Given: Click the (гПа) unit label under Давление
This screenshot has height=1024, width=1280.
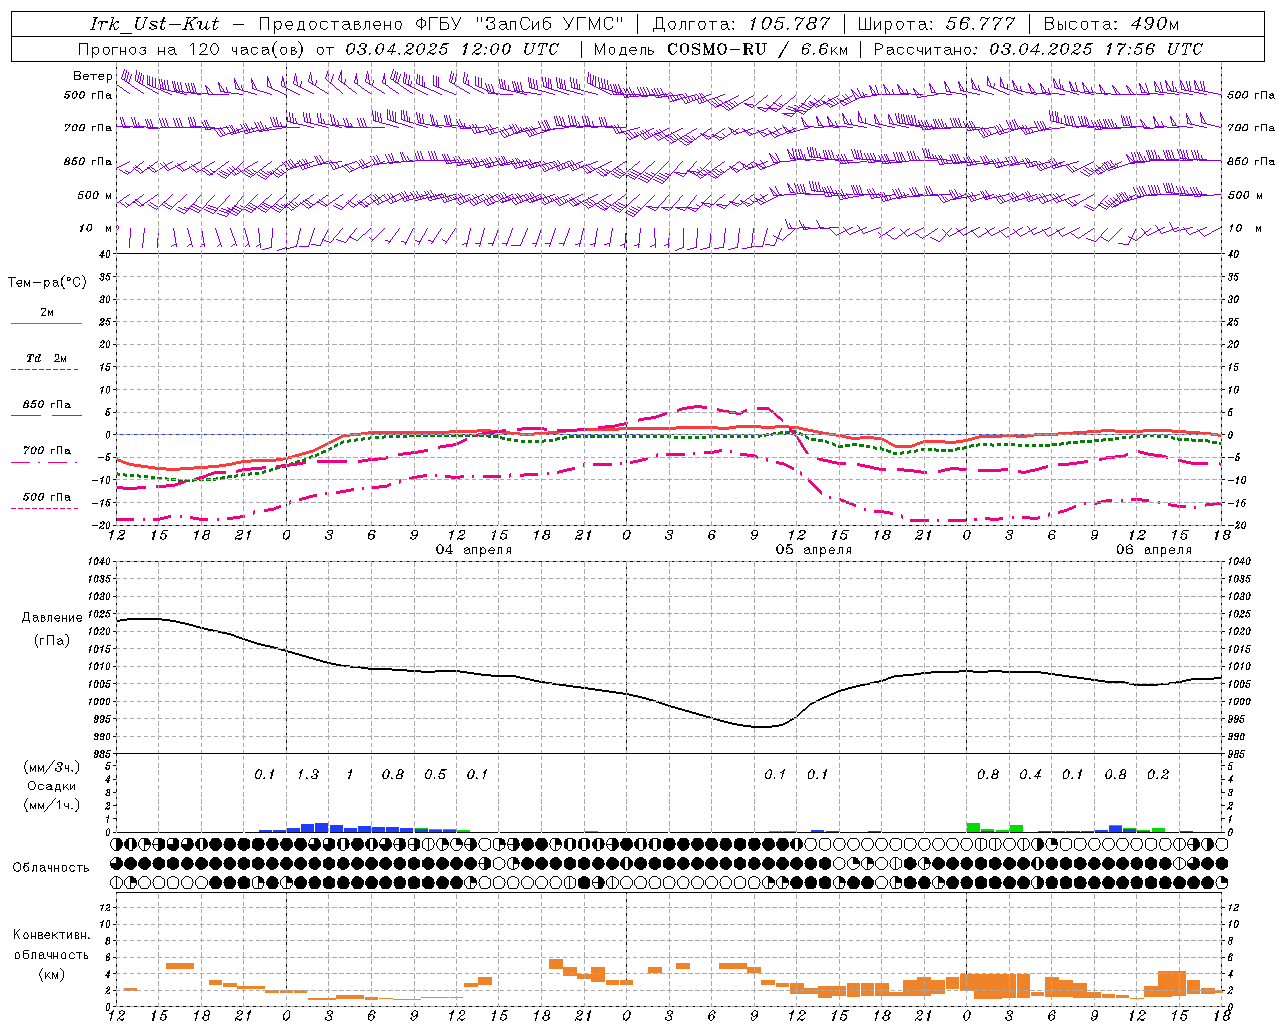Looking at the screenshot, I should 52,641.
